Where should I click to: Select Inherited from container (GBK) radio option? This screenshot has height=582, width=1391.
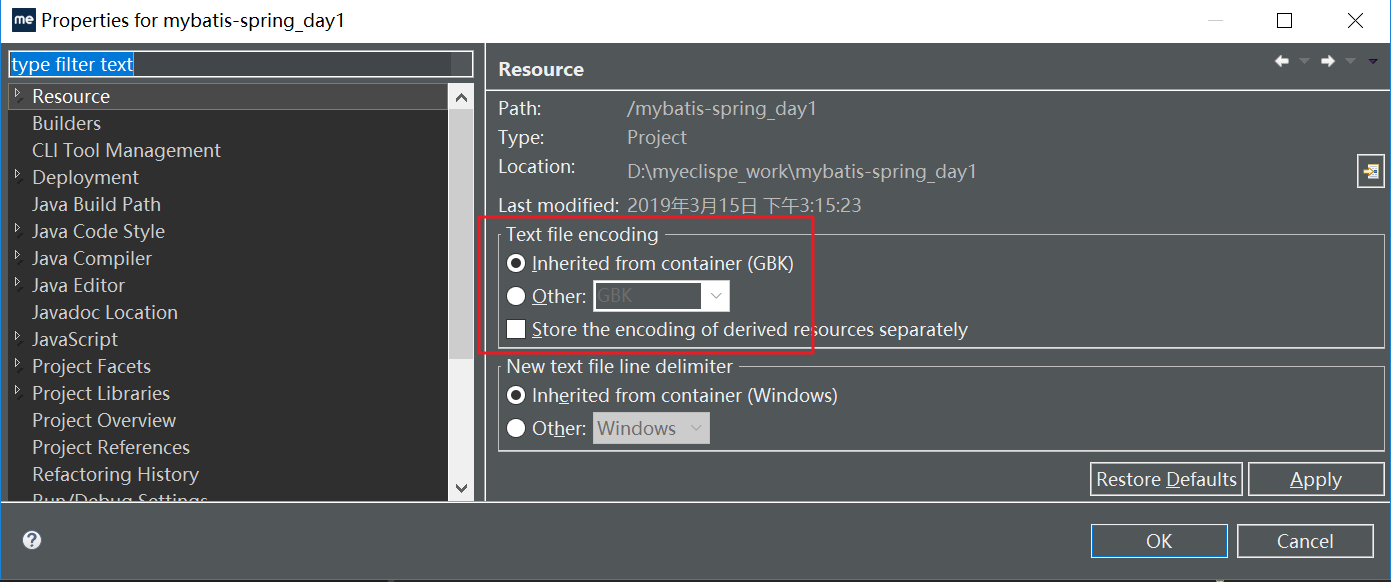516,264
